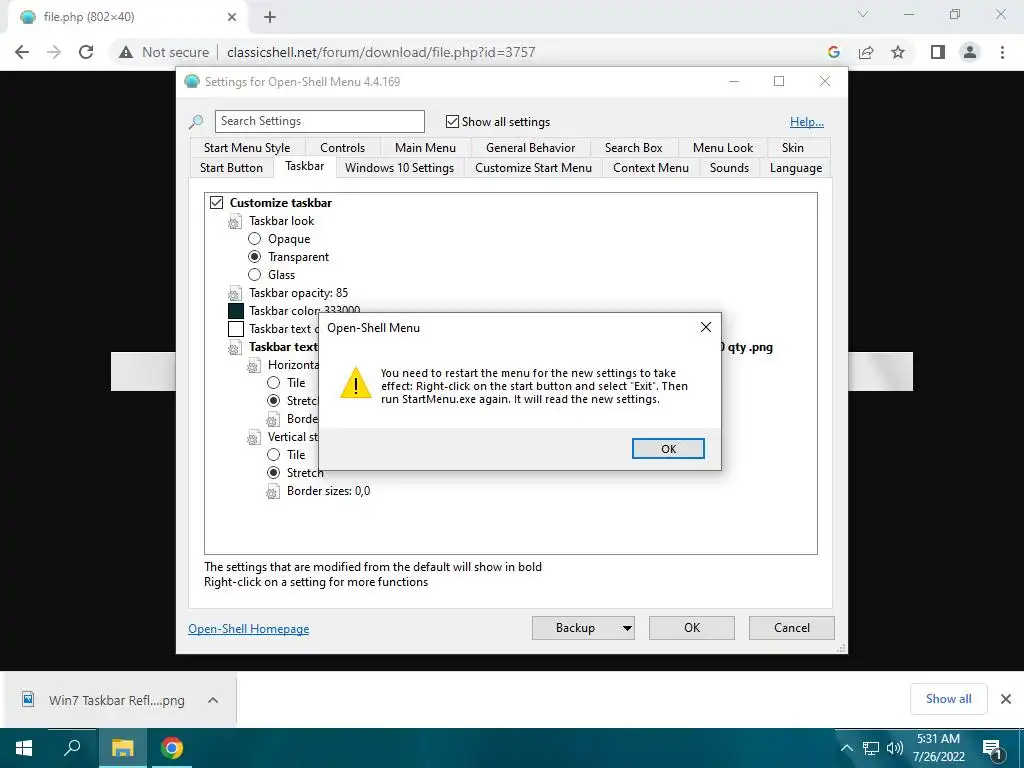1024x768 pixels.
Task: Click the Taskbar text color swatch
Action: click(x=236, y=329)
